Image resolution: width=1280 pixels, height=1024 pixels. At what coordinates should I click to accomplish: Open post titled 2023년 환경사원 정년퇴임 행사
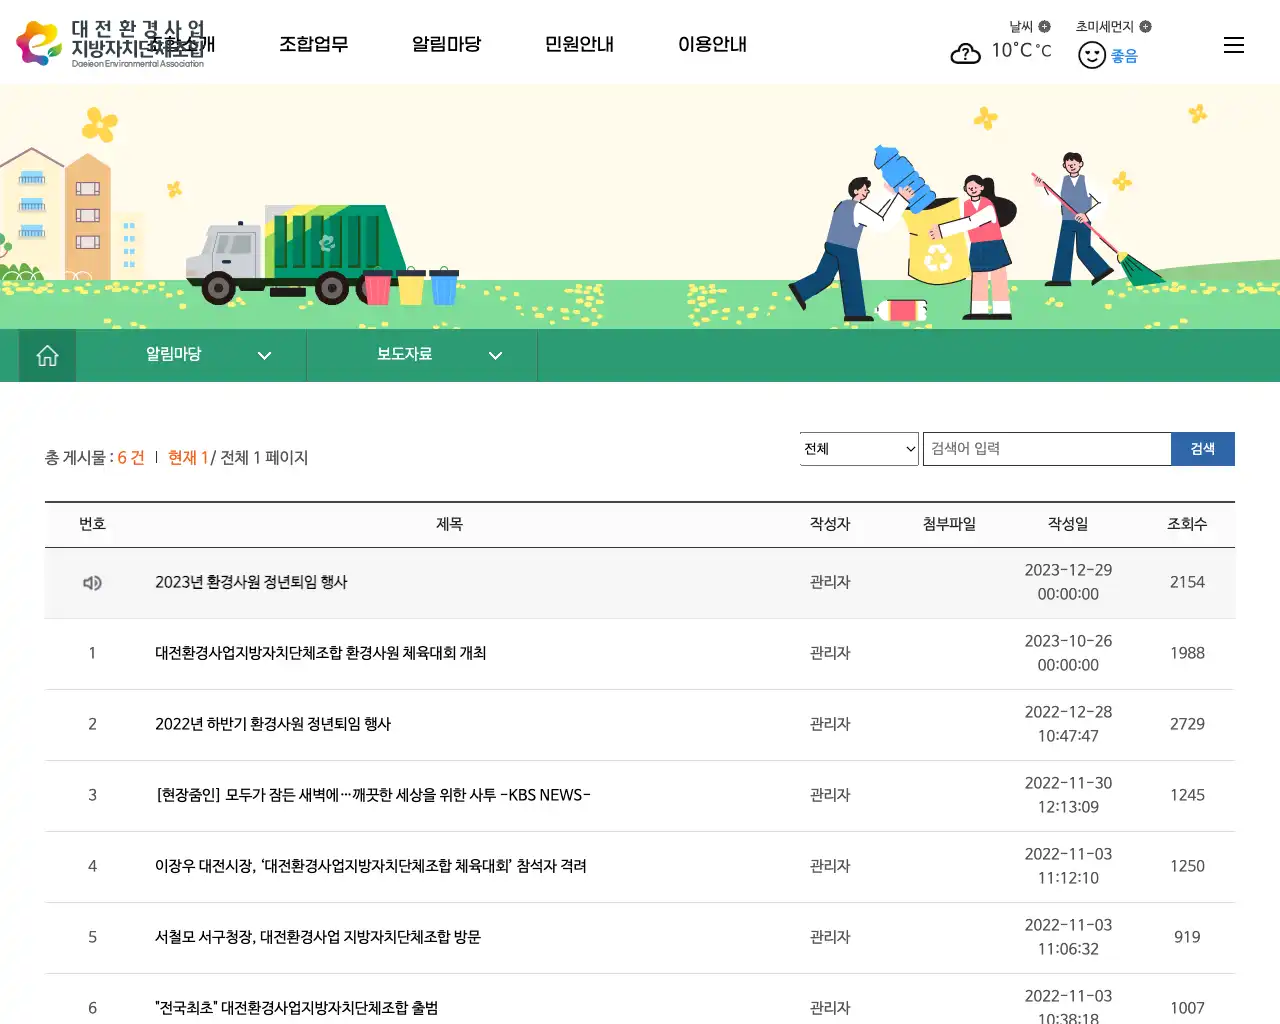pyautogui.click(x=250, y=582)
